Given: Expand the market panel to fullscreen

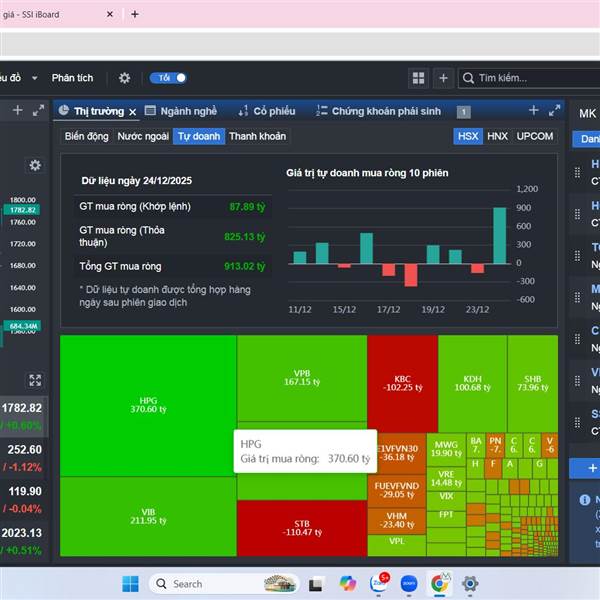Looking at the screenshot, I should click(x=554, y=110).
